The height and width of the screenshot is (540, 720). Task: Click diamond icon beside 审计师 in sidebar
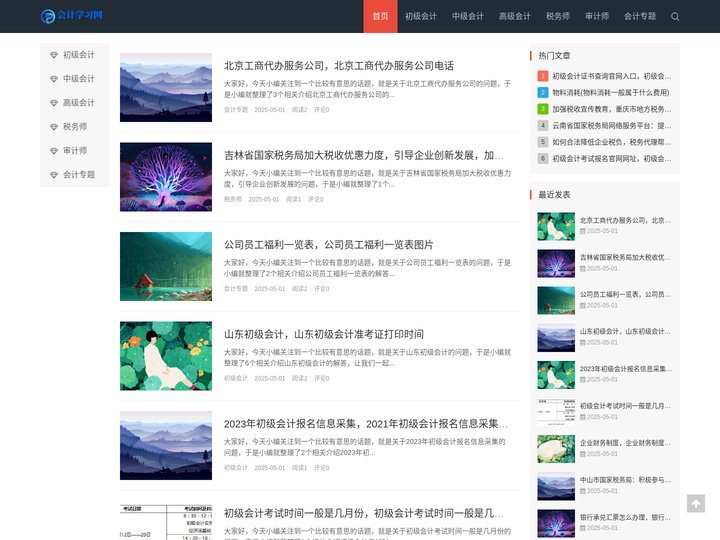(x=54, y=151)
